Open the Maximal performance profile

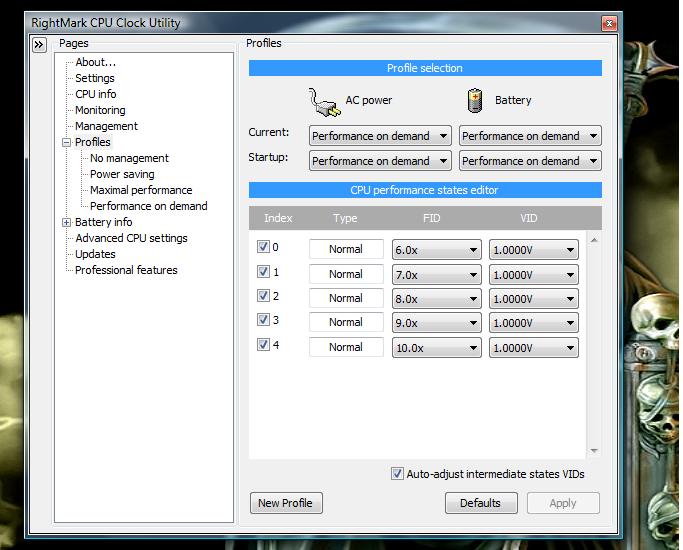[x=141, y=190]
